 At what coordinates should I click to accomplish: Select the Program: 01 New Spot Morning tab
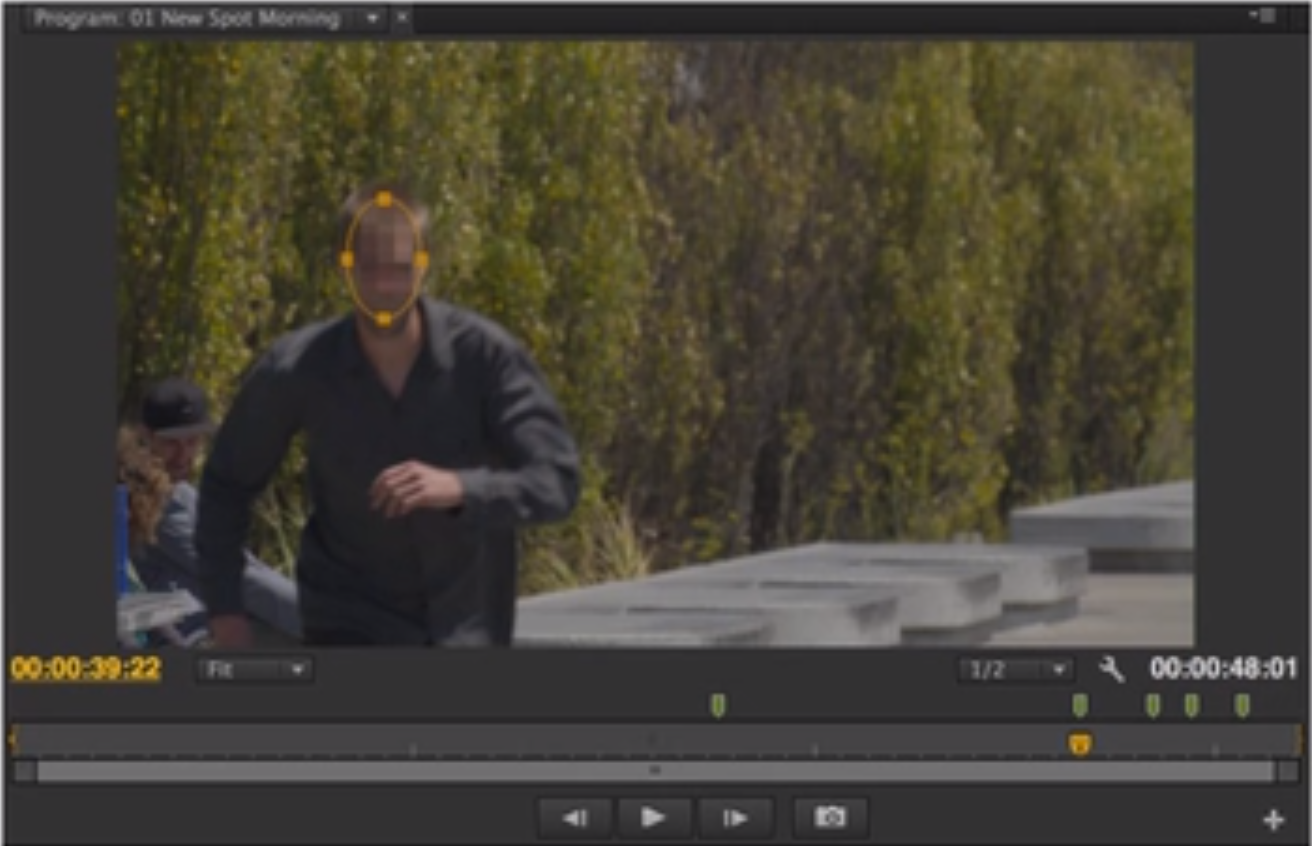click(x=185, y=16)
